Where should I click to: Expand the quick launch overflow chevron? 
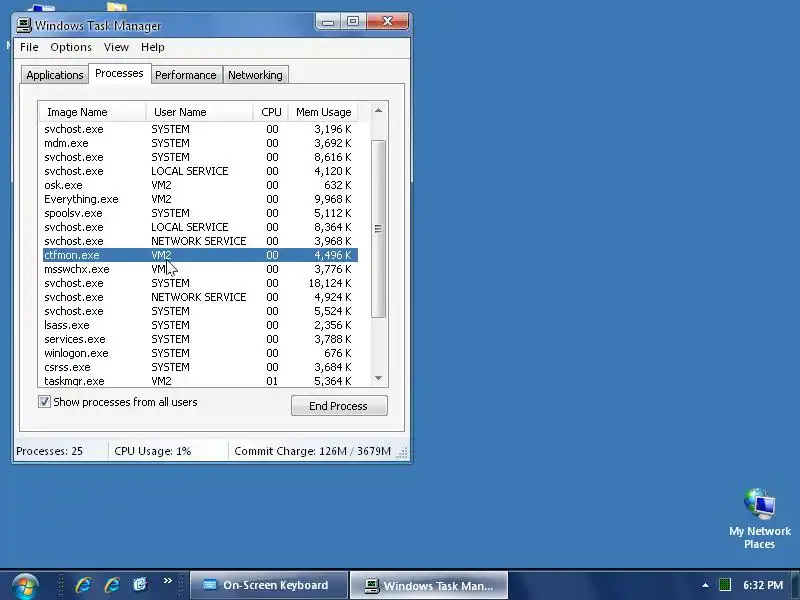(x=167, y=581)
